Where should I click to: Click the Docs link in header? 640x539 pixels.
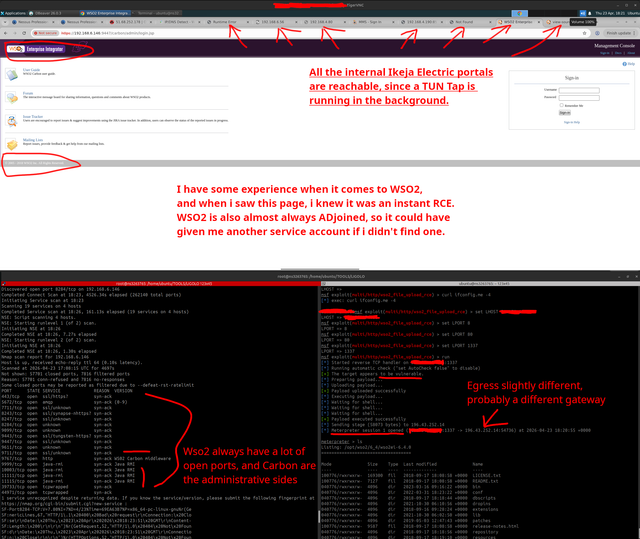pyautogui.click(x=618, y=53)
